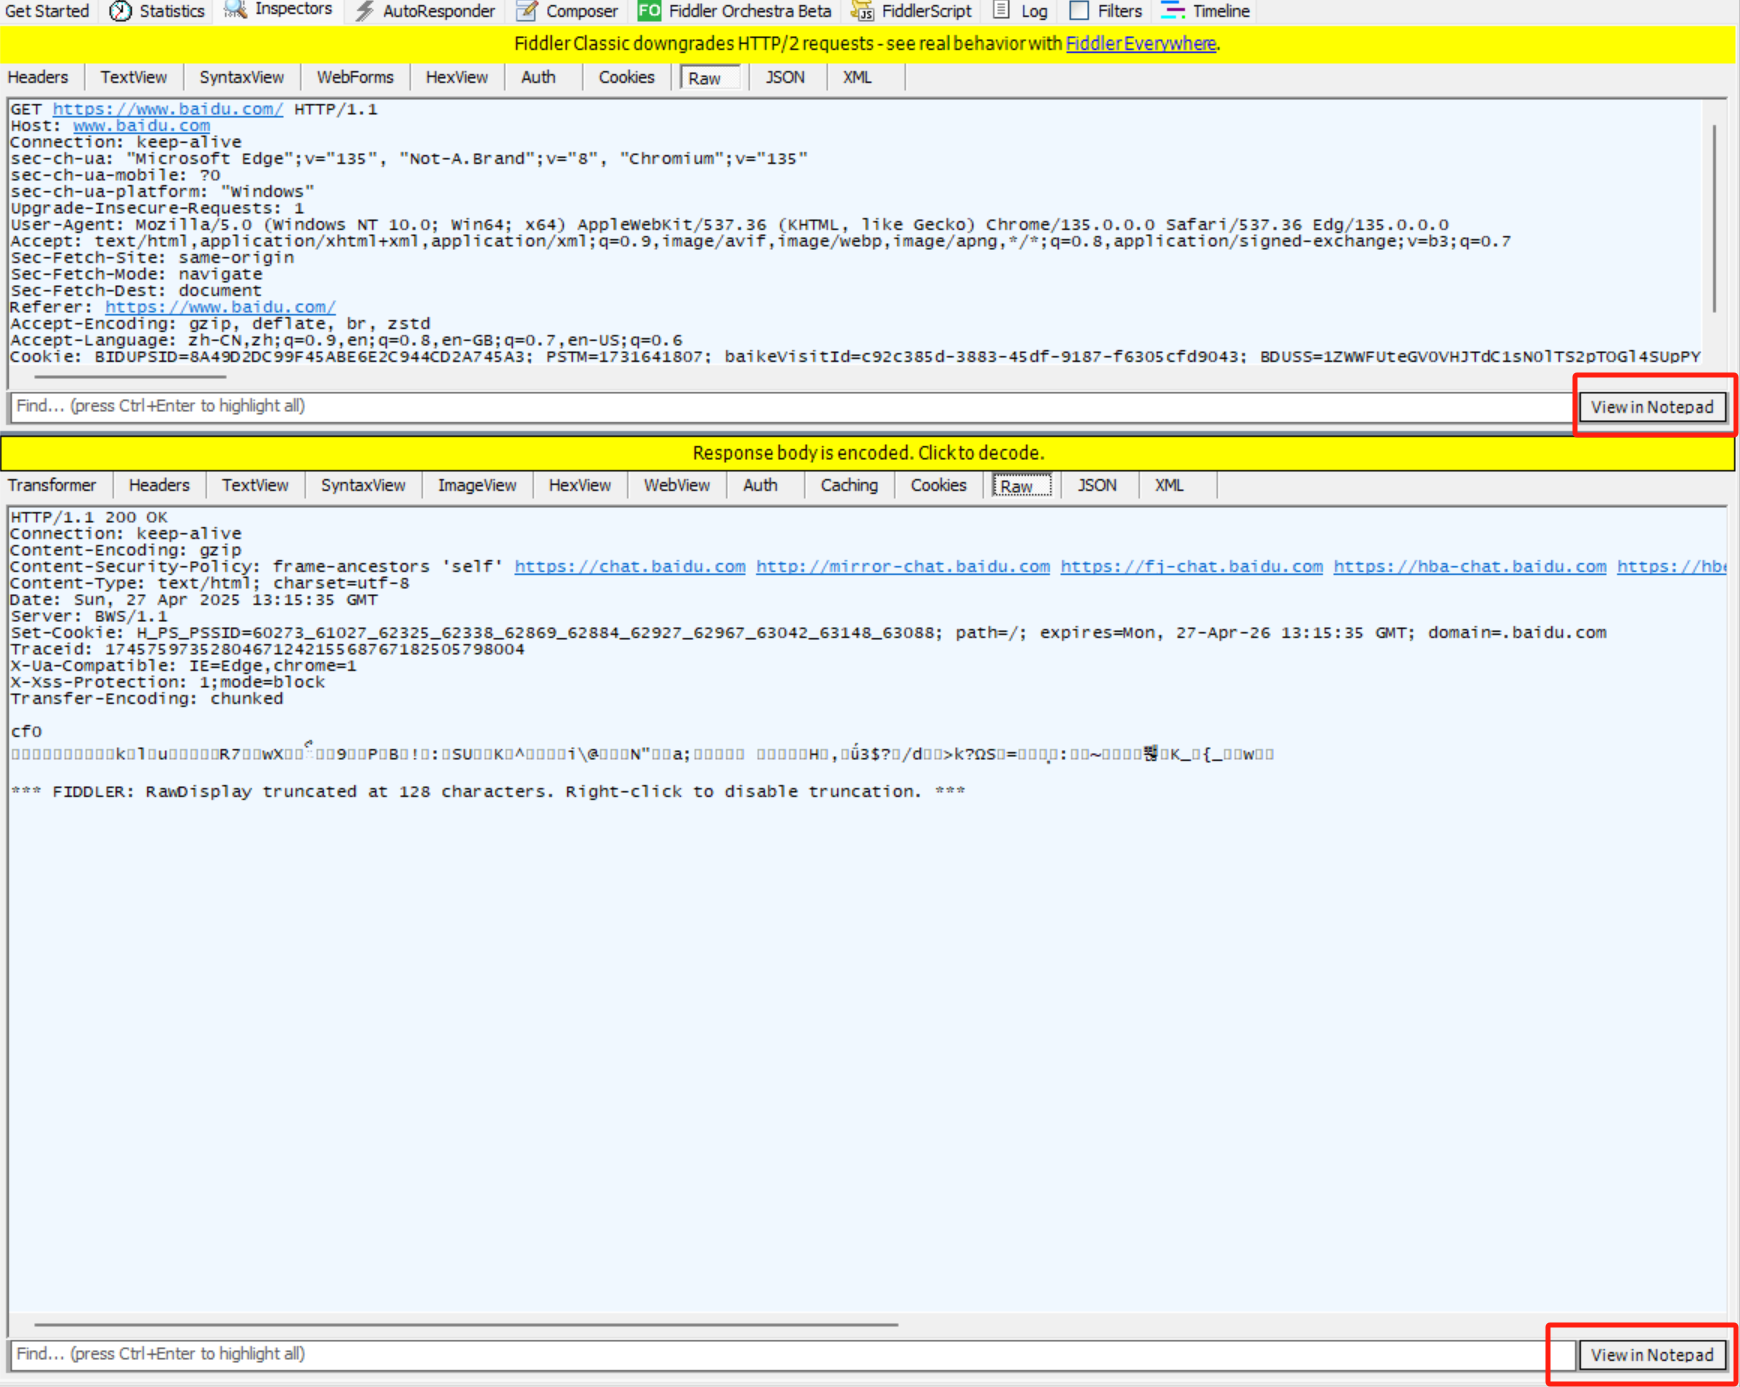Click the 'Transfer-Encoding: chunked' header line
Image resolution: width=1740 pixels, height=1387 pixels.
[x=147, y=699]
